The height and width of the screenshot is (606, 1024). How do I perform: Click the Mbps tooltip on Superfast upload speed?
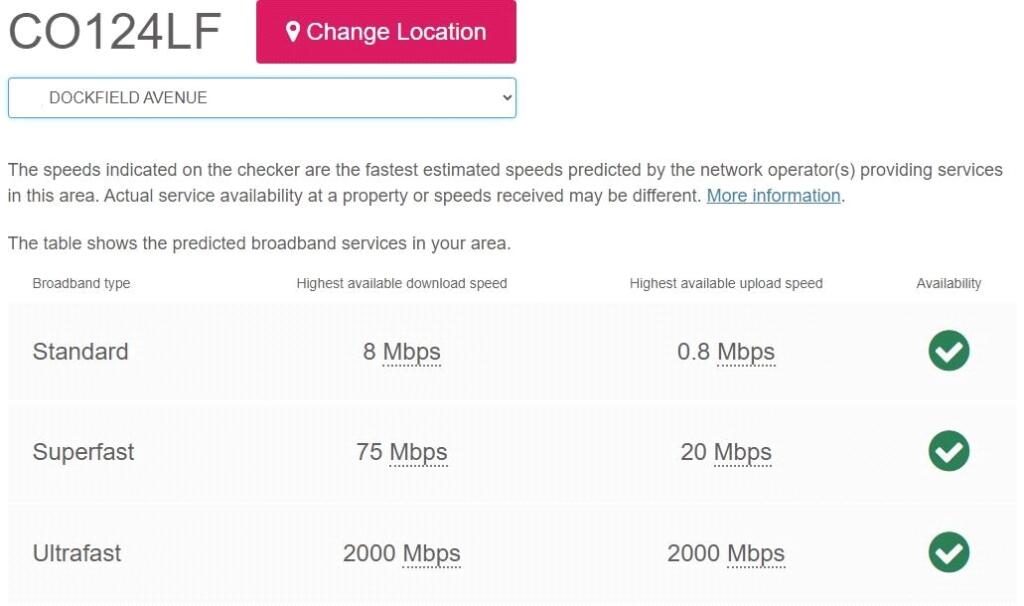click(x=745, y=452)
